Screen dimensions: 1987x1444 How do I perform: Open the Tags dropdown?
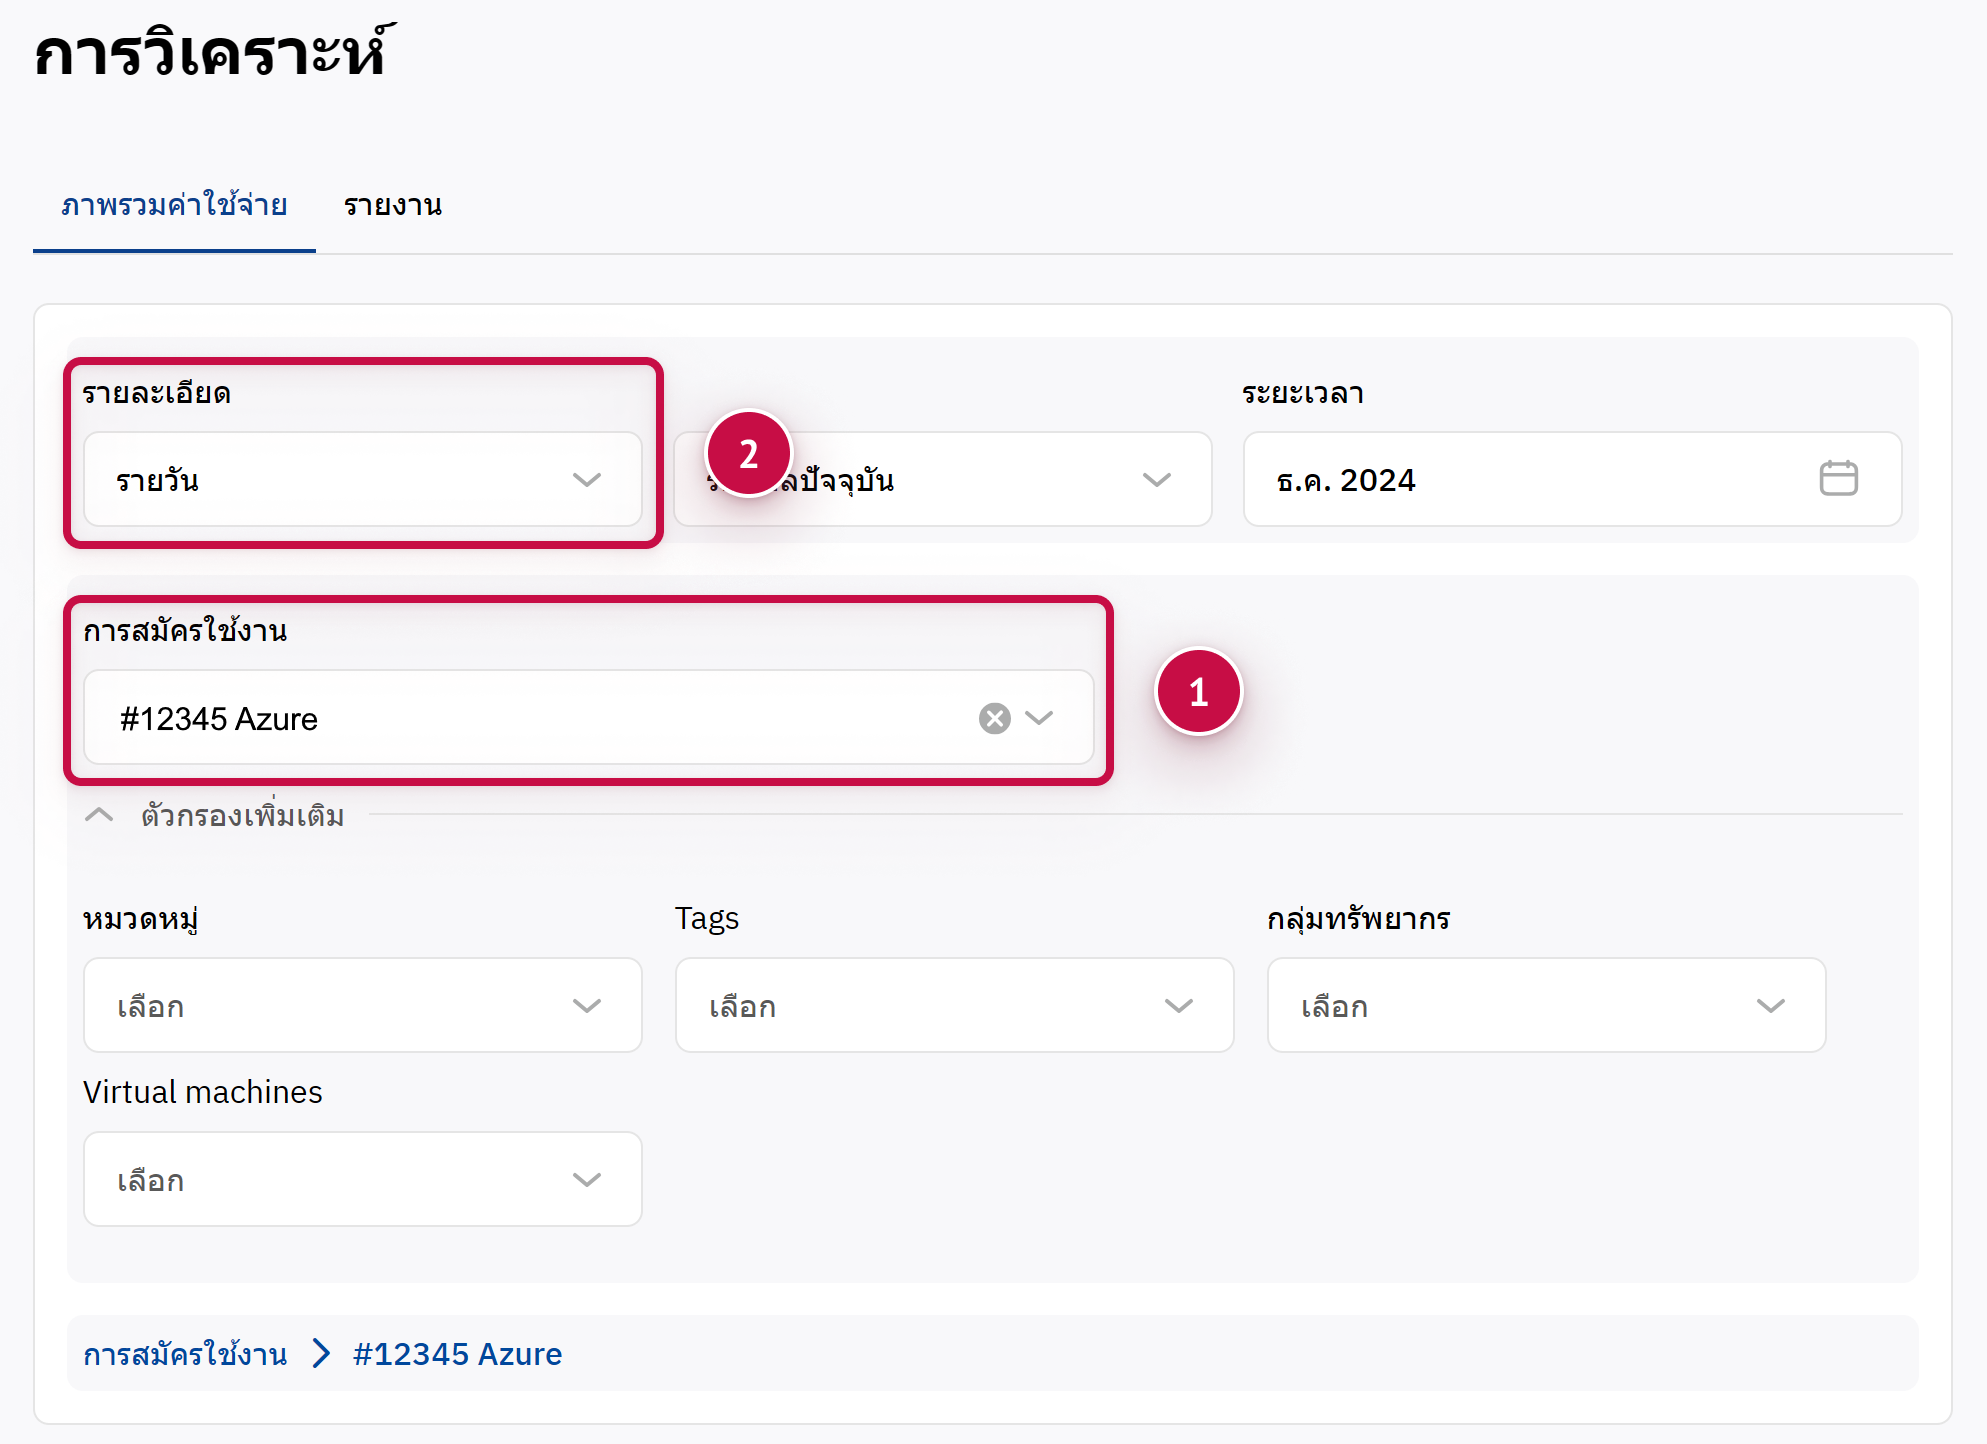point(954,1005)
